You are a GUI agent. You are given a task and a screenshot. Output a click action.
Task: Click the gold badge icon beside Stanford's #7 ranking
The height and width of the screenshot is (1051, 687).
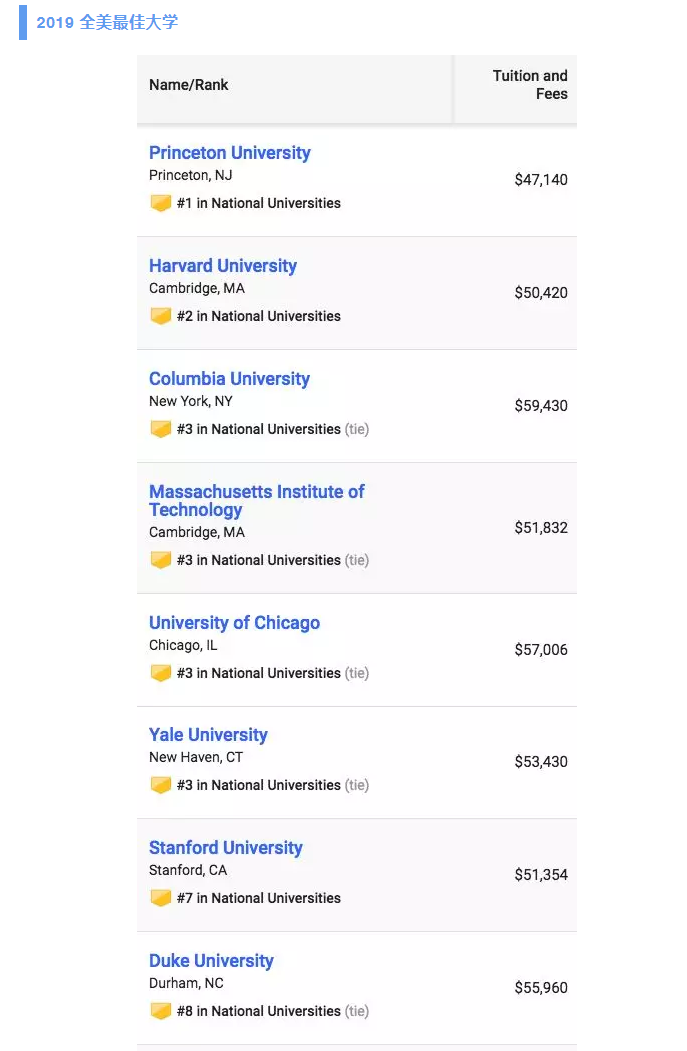(161, 898)
